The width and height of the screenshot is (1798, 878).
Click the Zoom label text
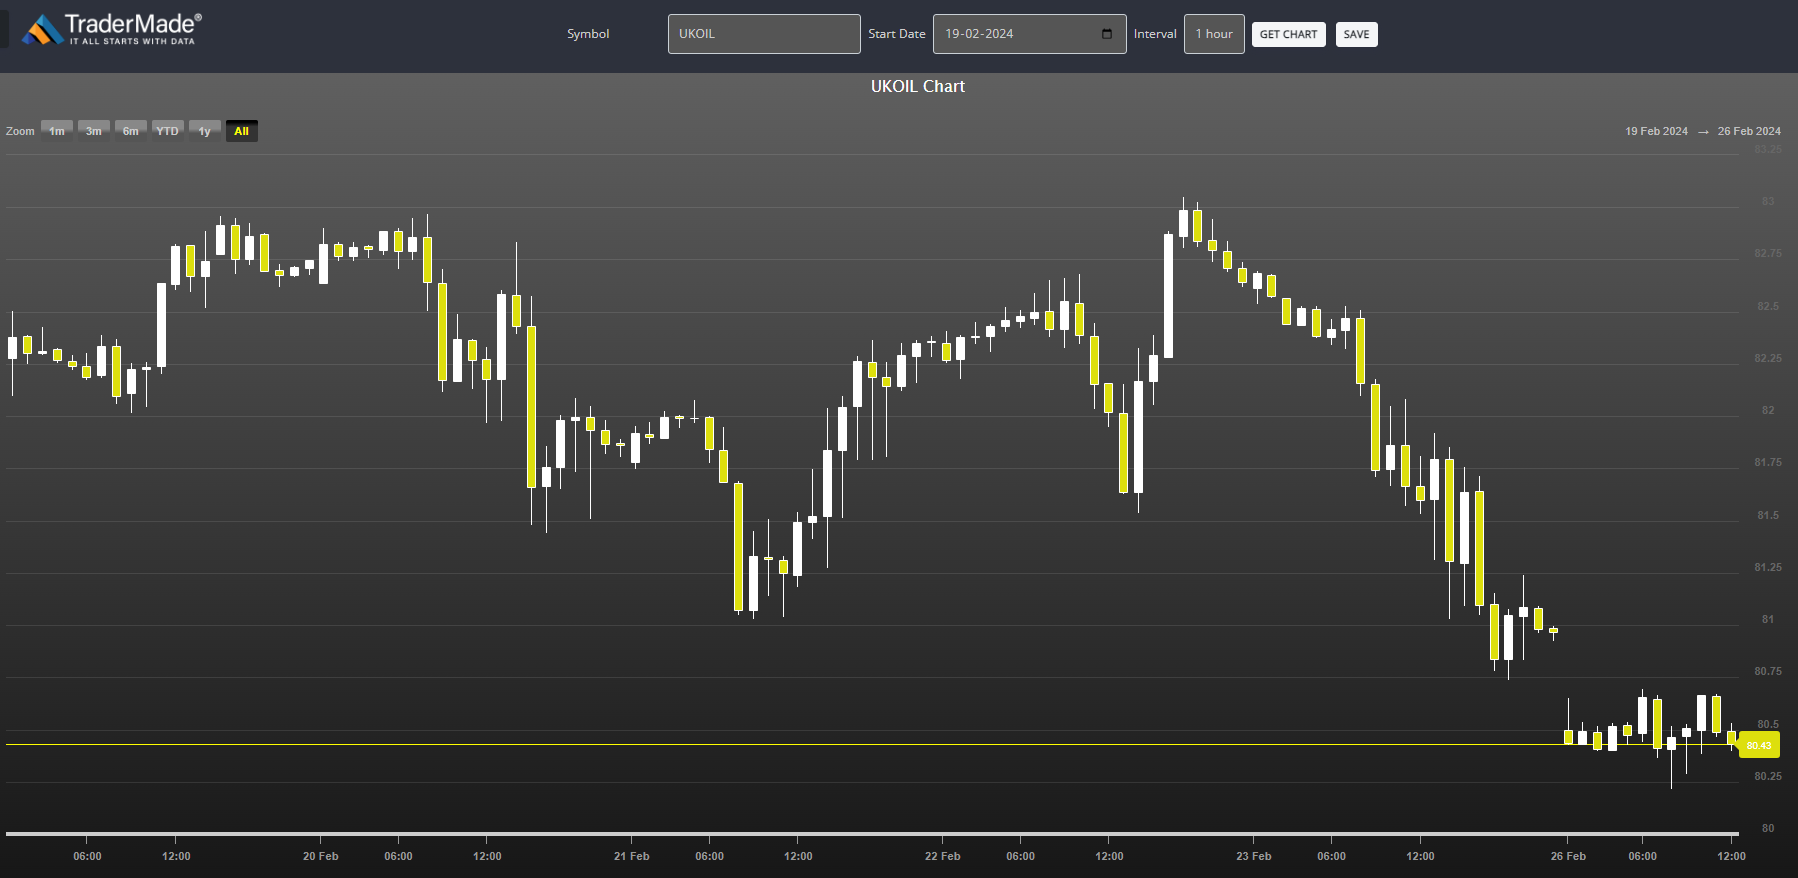pos(20,131)
